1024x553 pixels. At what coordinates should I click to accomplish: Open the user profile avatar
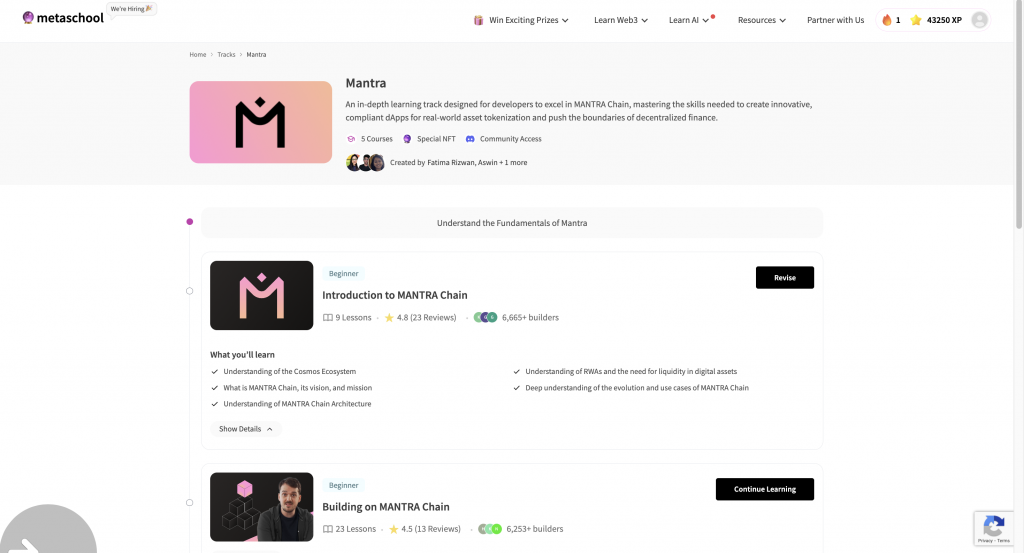(980, 20)
